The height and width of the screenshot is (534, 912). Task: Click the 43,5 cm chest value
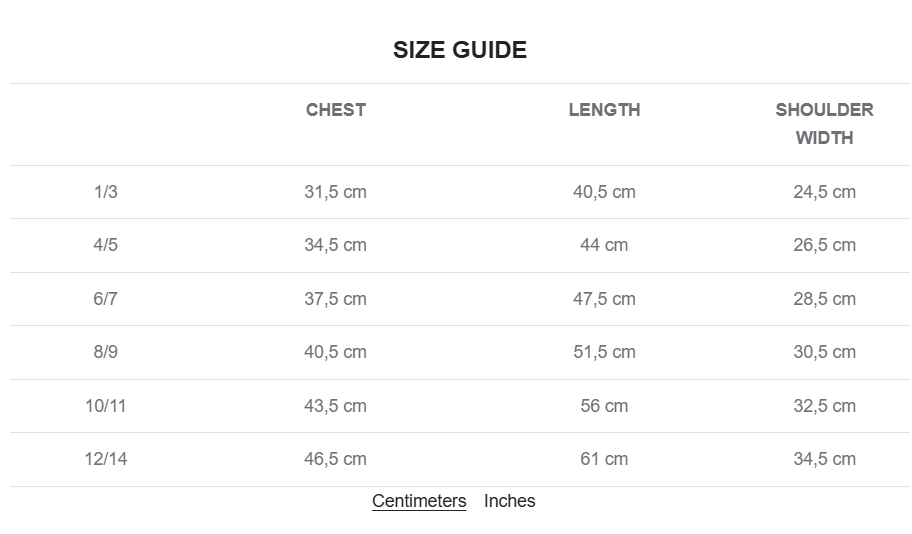(x=336, y=406)
